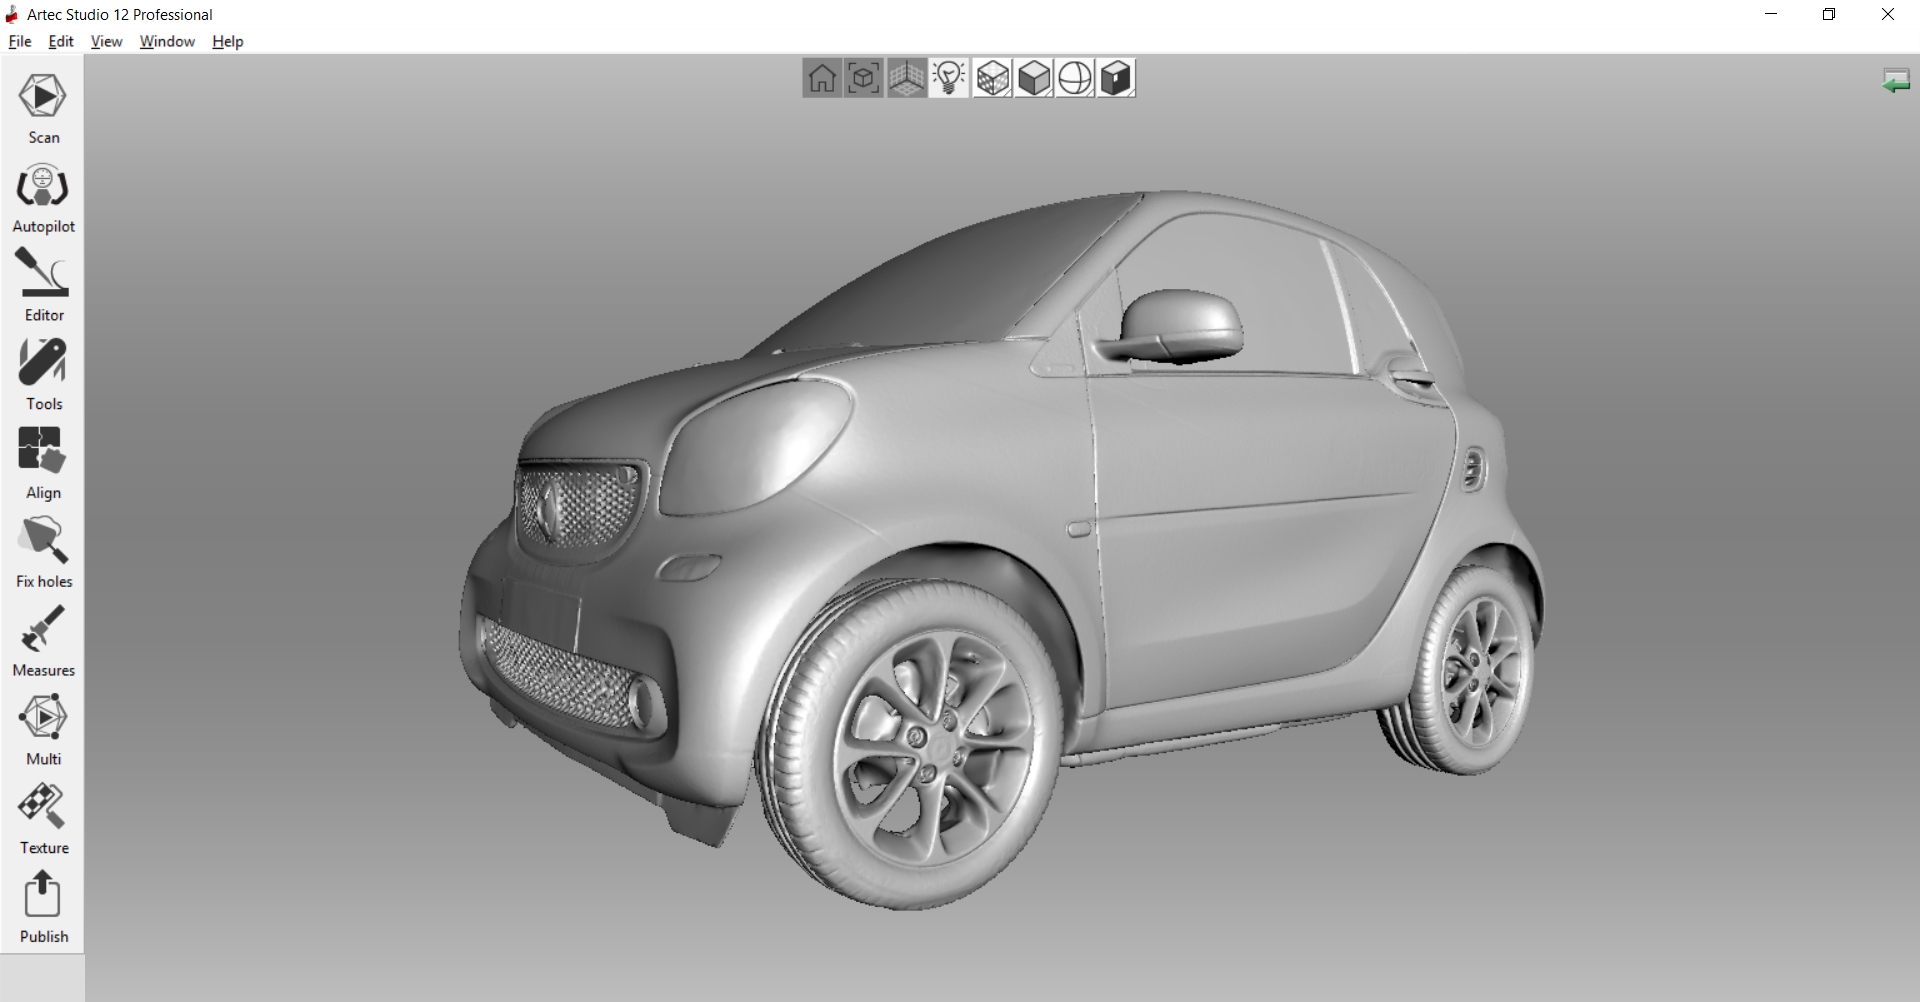The height and width of the screenshot is (1002, 1920).
Task: Open the Publish panel
Action: [42, 908]
